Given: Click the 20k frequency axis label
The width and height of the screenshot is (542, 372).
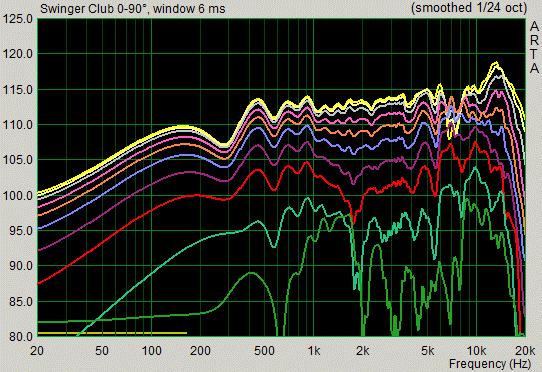Looking at the screenshot, I should 525,351.
